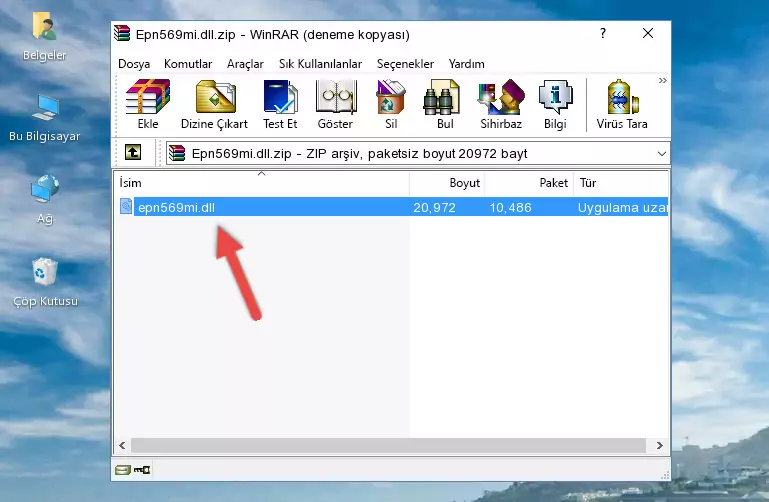Open the Sık Kullanılanlar menu
769x502 pixels.
pos(320,64)
